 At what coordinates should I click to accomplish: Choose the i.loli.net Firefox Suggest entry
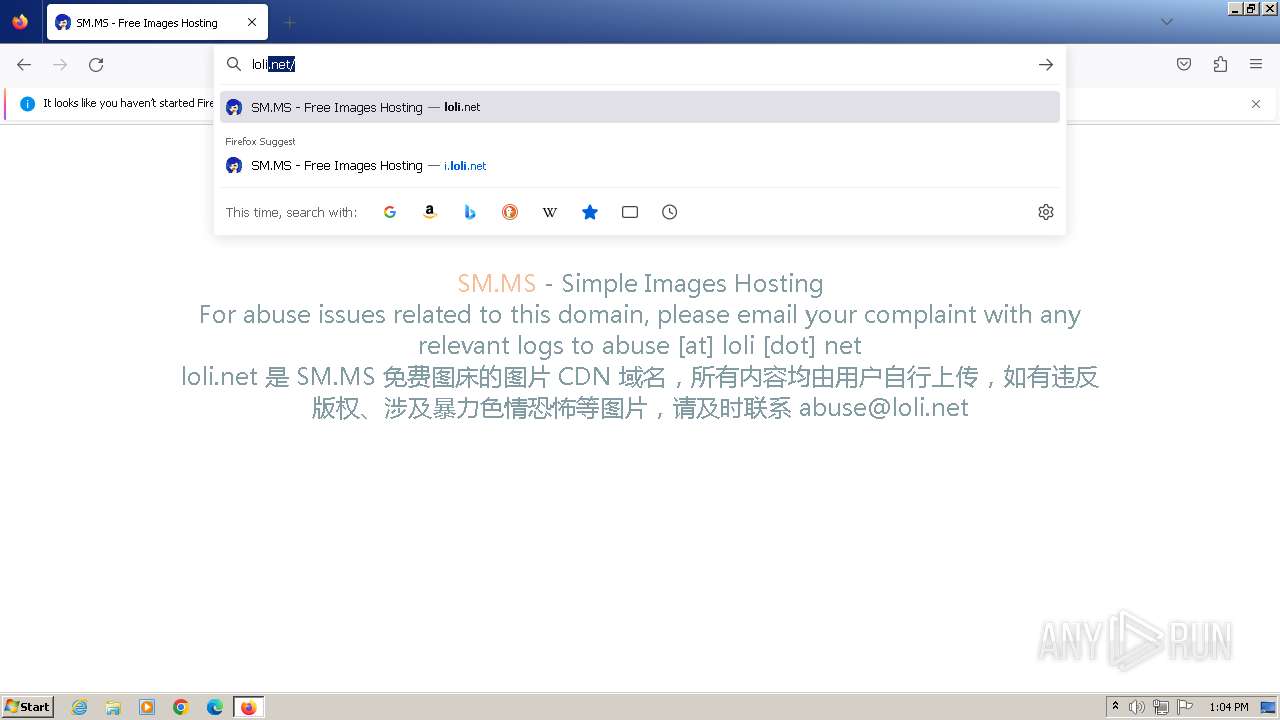tap(640, 166)
